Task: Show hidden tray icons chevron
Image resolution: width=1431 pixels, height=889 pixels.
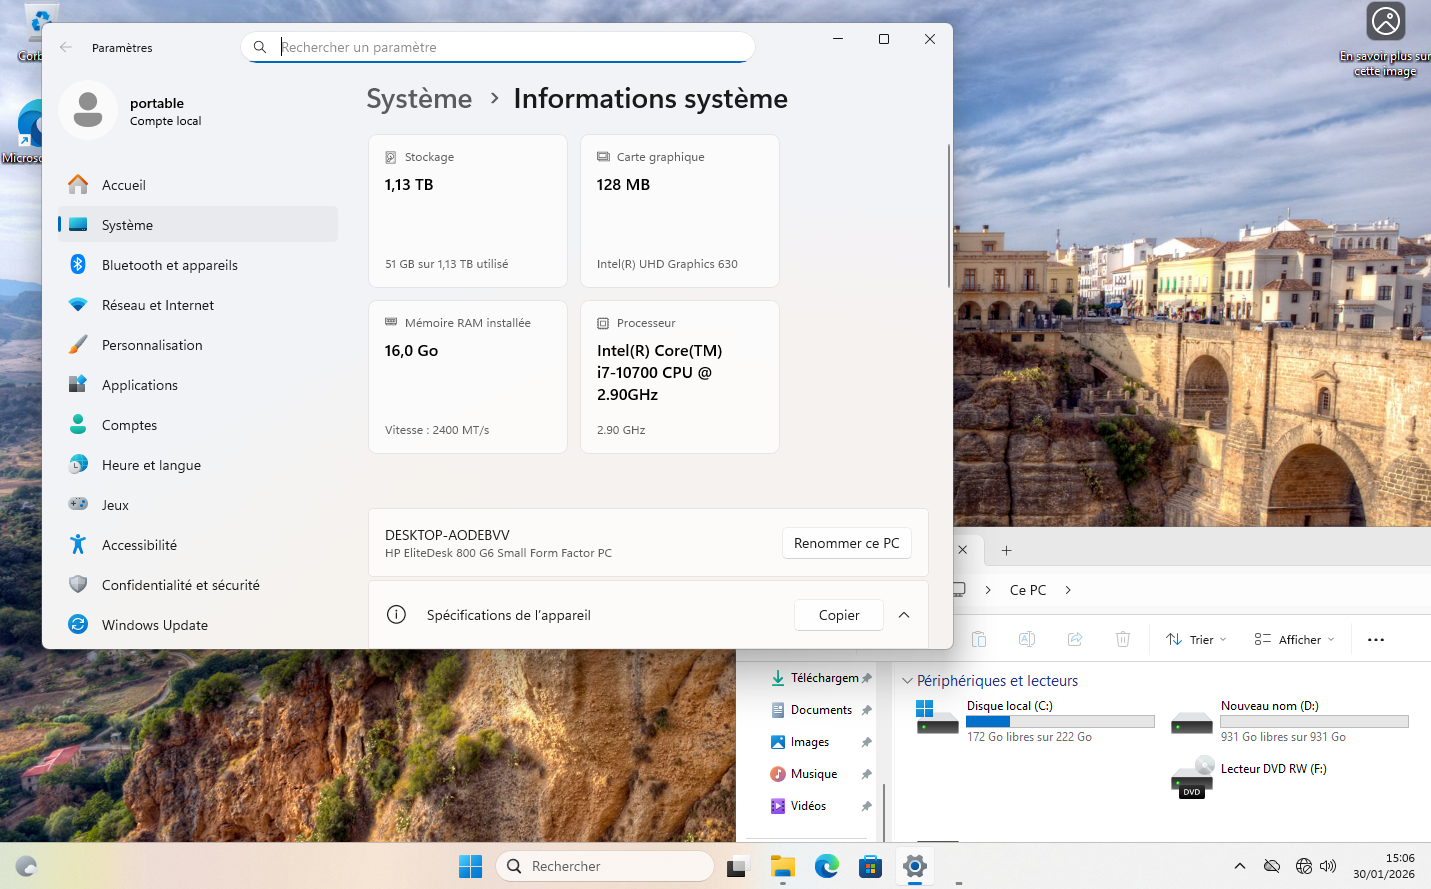Action: coord(1240,866)
